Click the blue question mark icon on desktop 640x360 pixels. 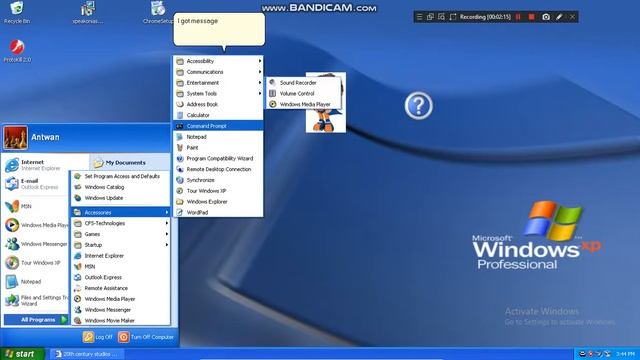click(418, 106)
